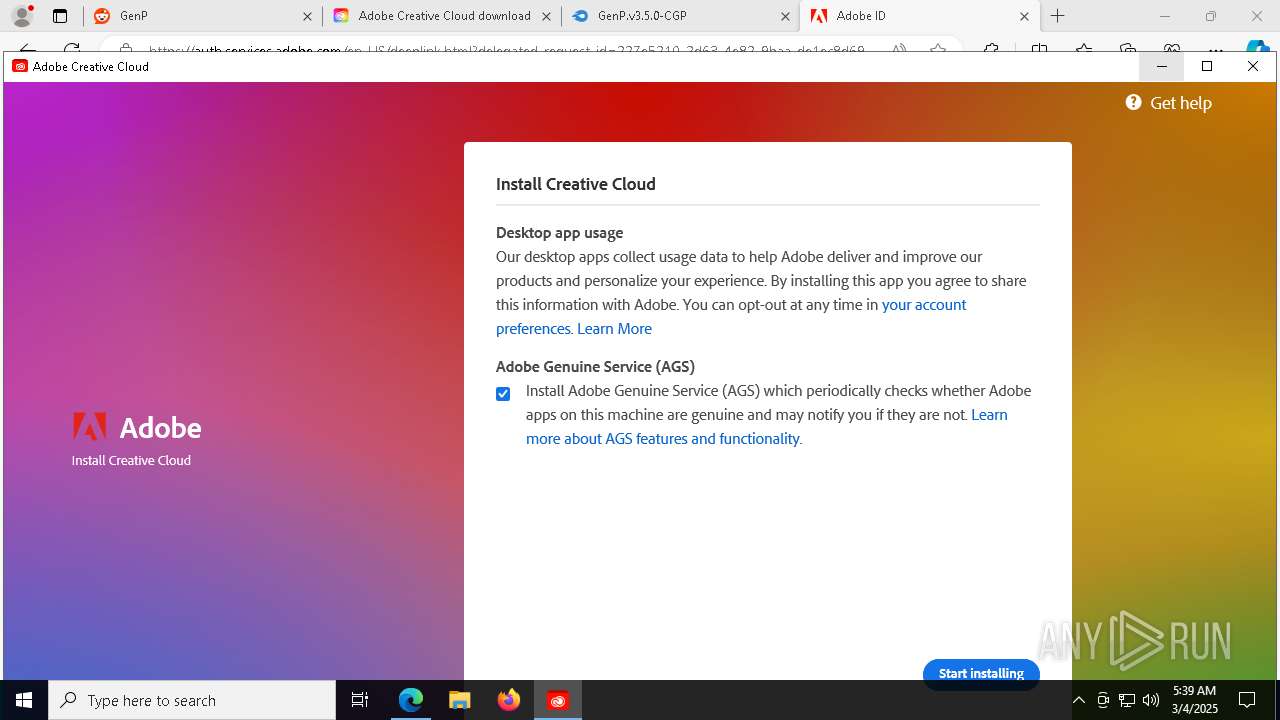The height and width of the screenshot is (720, 1280).
Task: Click the Adobe favicon on Adobe ID tab
Action: point(819,16)
